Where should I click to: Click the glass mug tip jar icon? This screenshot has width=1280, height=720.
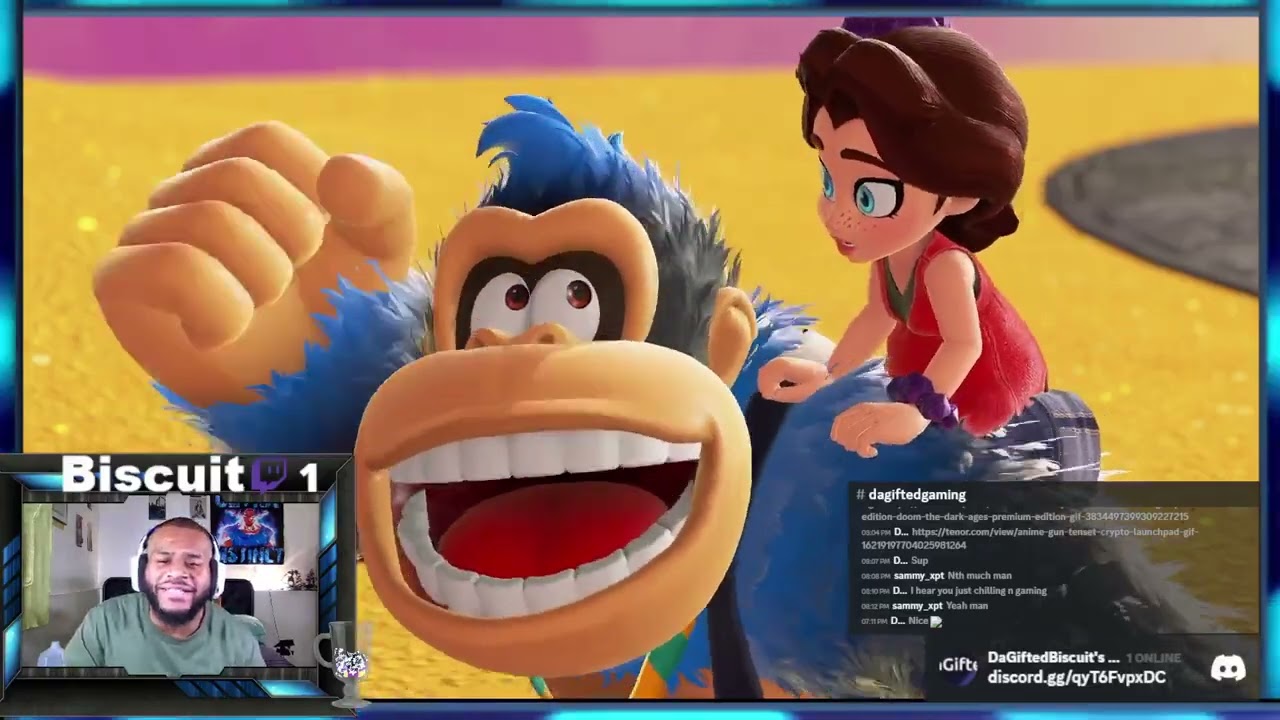click(343, 663)
